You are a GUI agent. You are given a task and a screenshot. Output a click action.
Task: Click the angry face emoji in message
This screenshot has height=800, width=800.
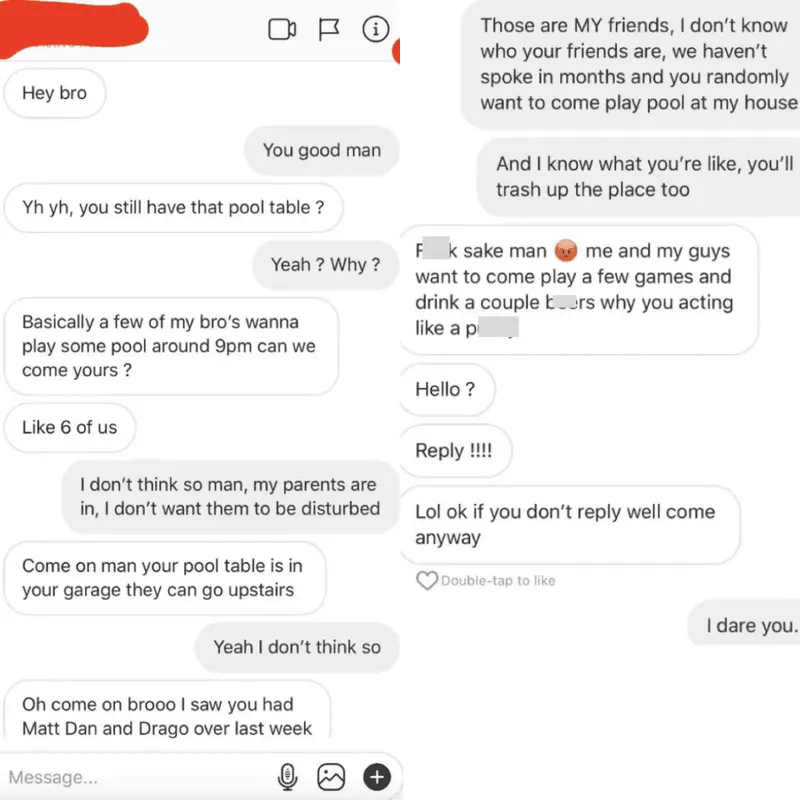566,251
